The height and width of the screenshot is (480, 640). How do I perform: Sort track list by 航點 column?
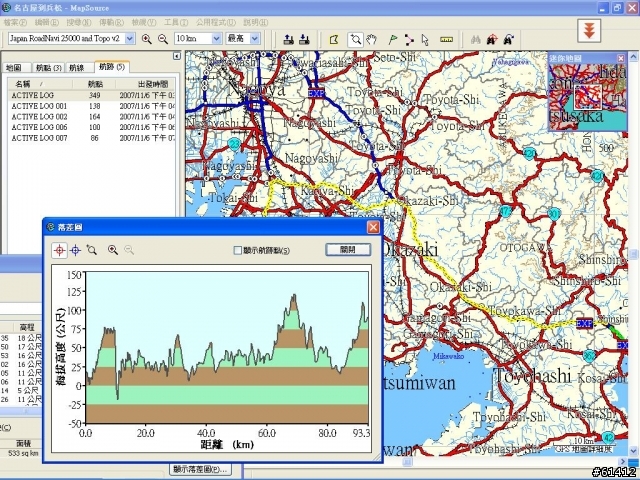[94, 84]
